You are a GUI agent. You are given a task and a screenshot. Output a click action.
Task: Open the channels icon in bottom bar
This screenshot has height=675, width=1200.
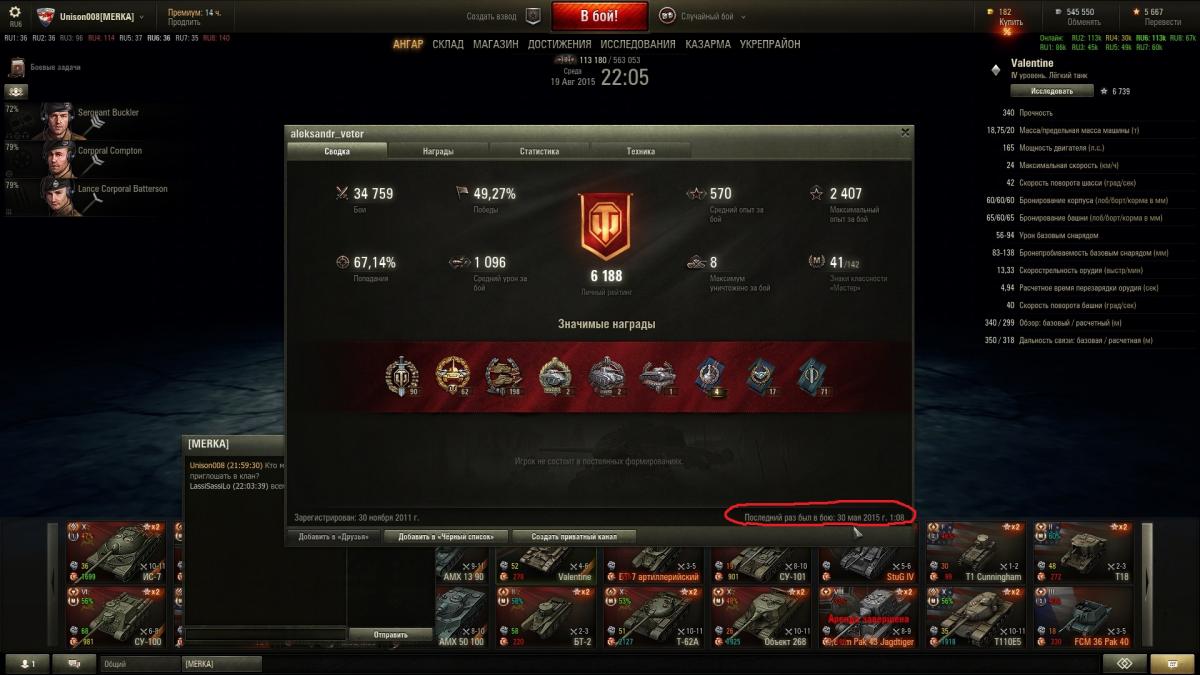75,663
